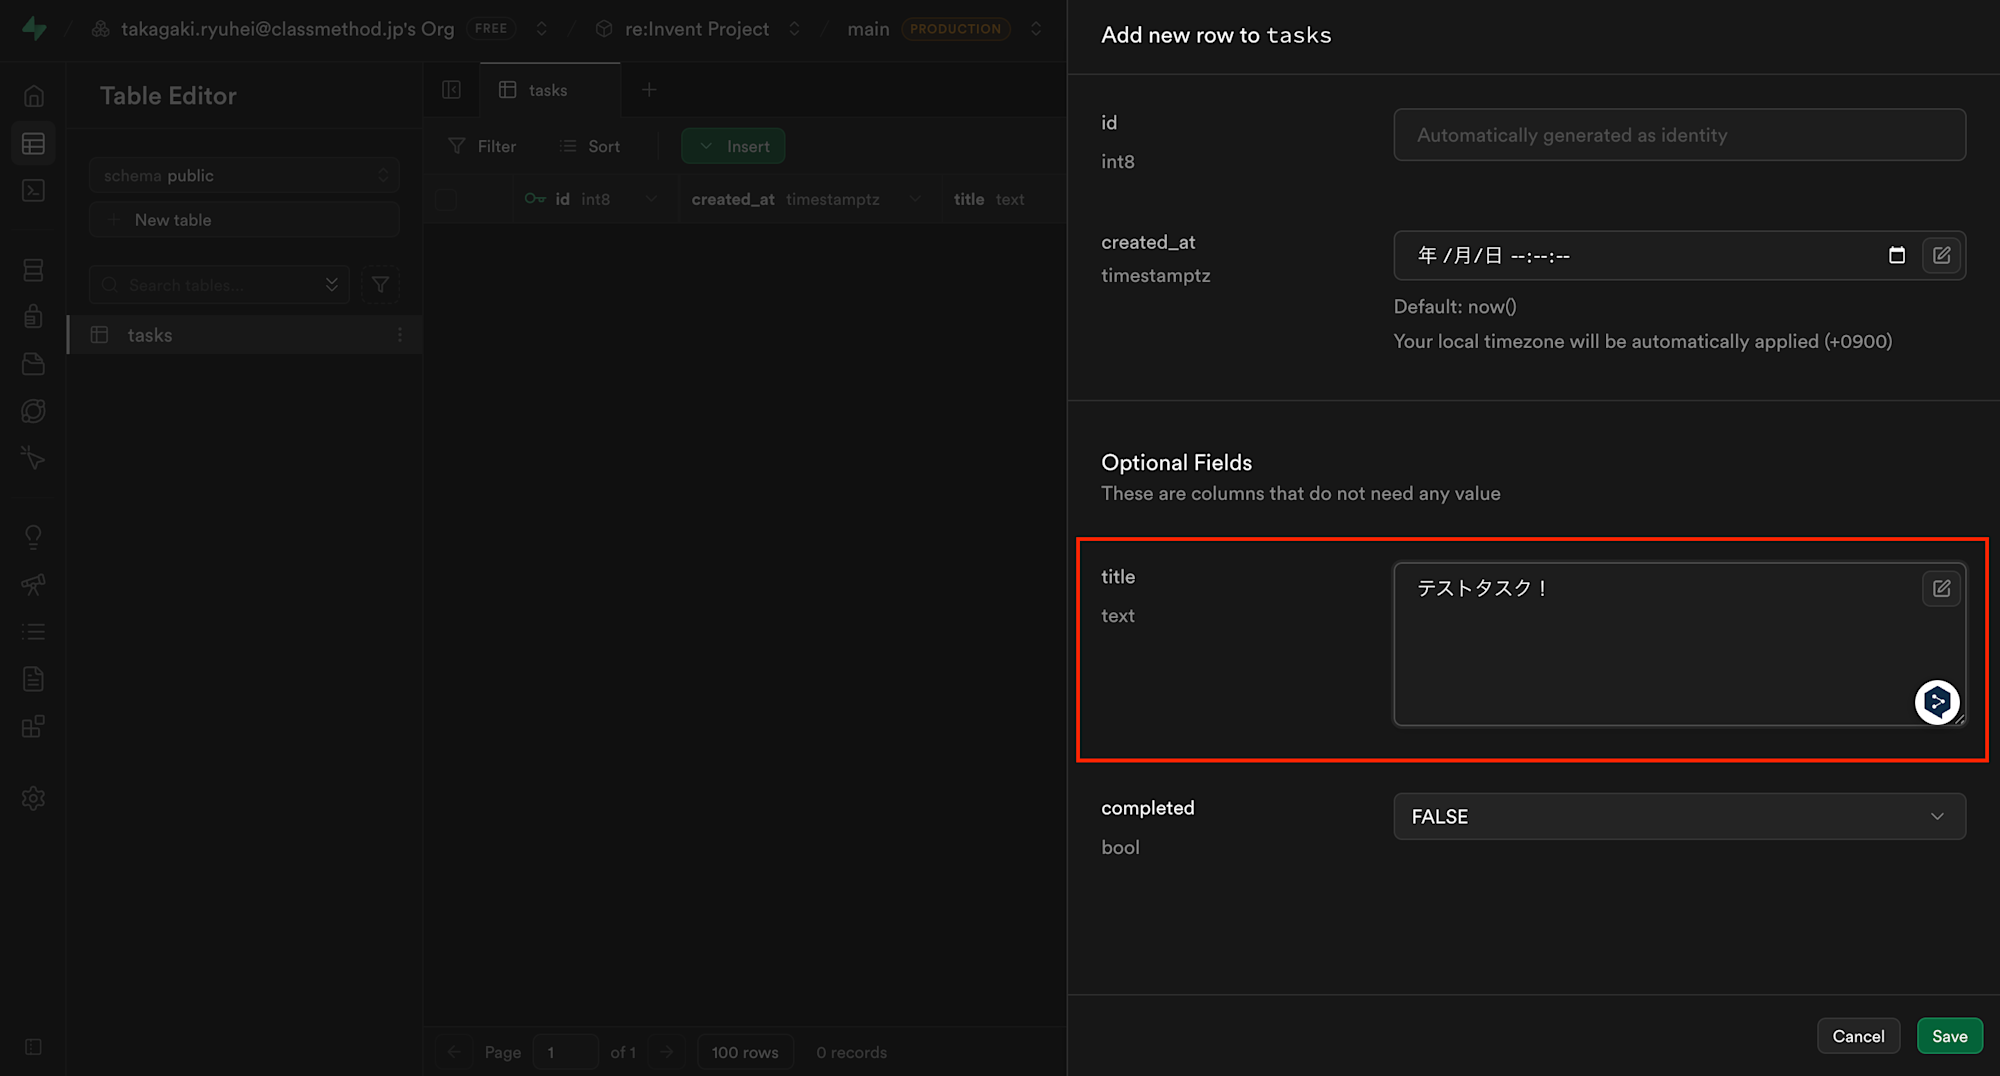Go to Home icon in sidebar
This screenshot has width=2000, height=1076.
pyautogui.click(x=33, y=96)
